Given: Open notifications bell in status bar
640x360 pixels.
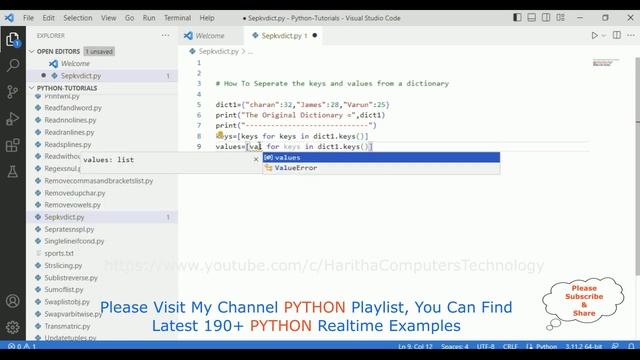Looking at the screenshot, I should (x=631, y=347).
